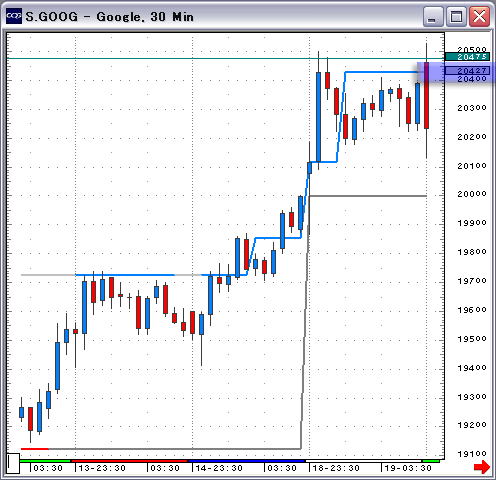The height and width of the screenshot is (480, 496).
Task: Click the 20200 price axis label
Action: tap(472, 137)
